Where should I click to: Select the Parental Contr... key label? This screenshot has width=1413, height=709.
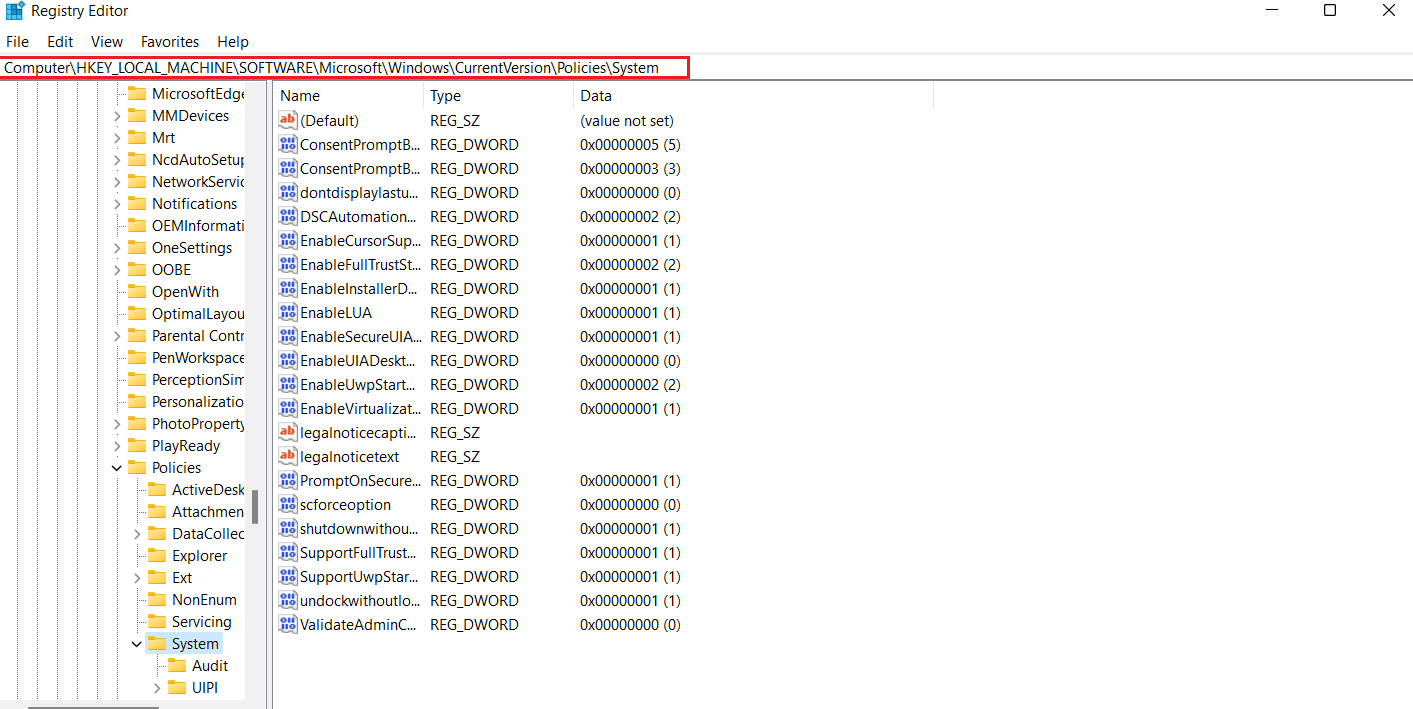tap(198, 336)
